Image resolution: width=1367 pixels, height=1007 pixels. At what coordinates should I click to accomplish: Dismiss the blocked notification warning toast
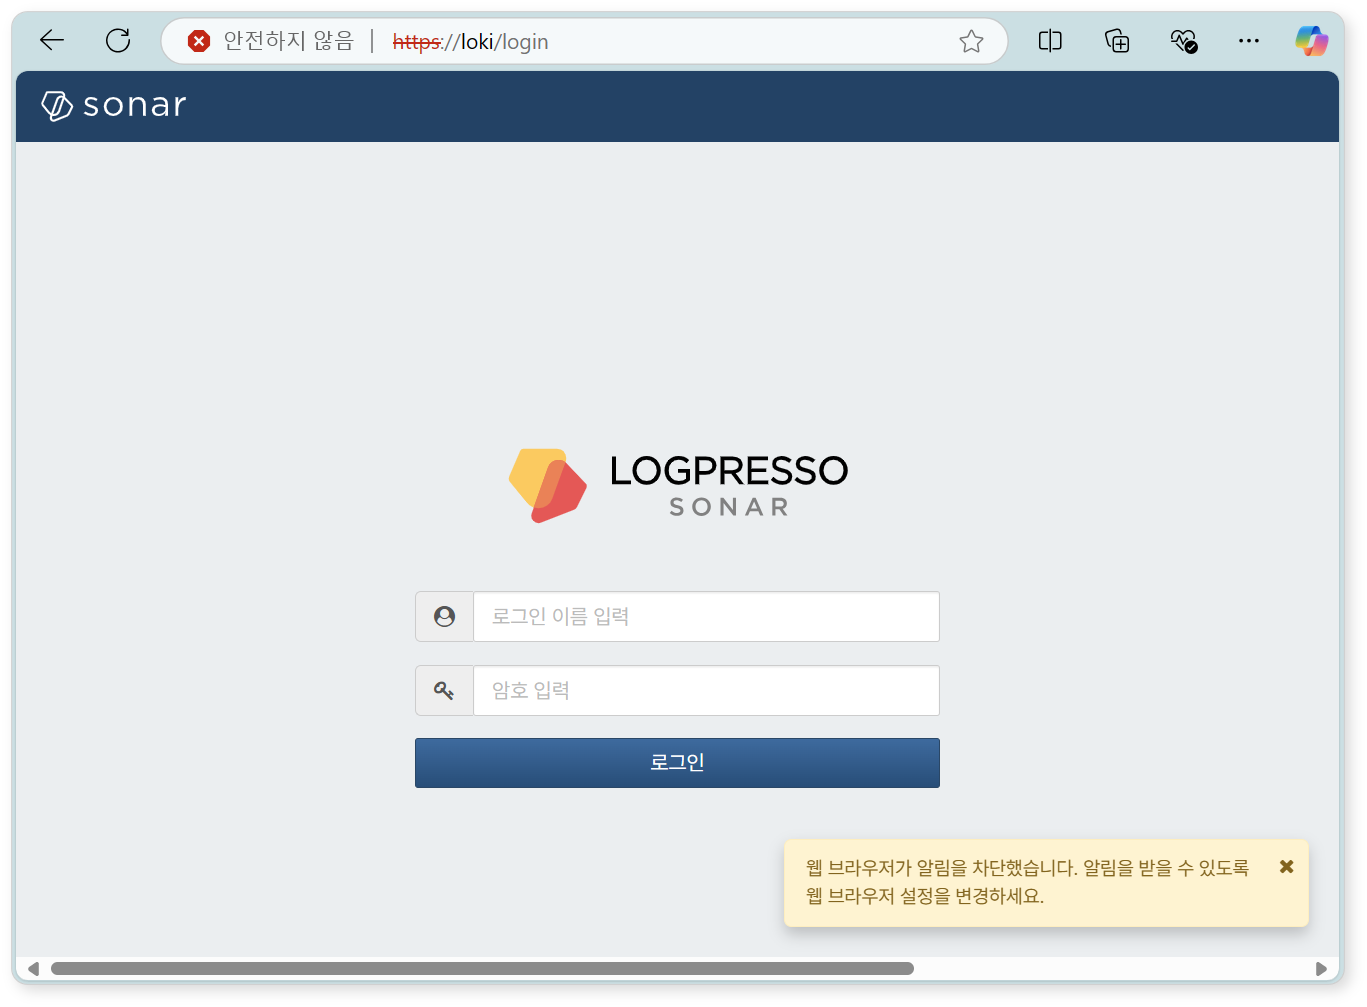[1287, 867]
